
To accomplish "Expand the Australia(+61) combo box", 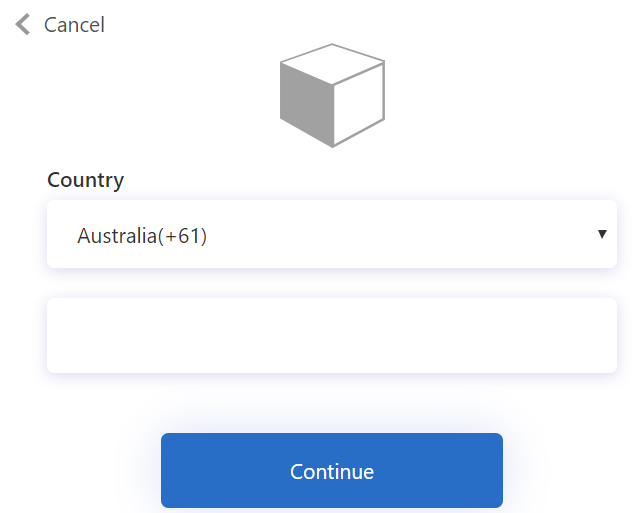I will click(x=331, y=235).
